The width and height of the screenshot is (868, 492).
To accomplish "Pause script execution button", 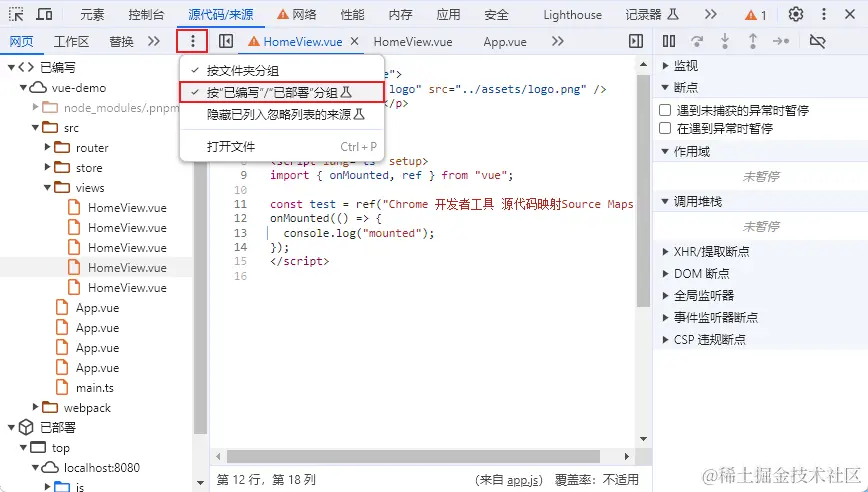I will coord(669,42).
